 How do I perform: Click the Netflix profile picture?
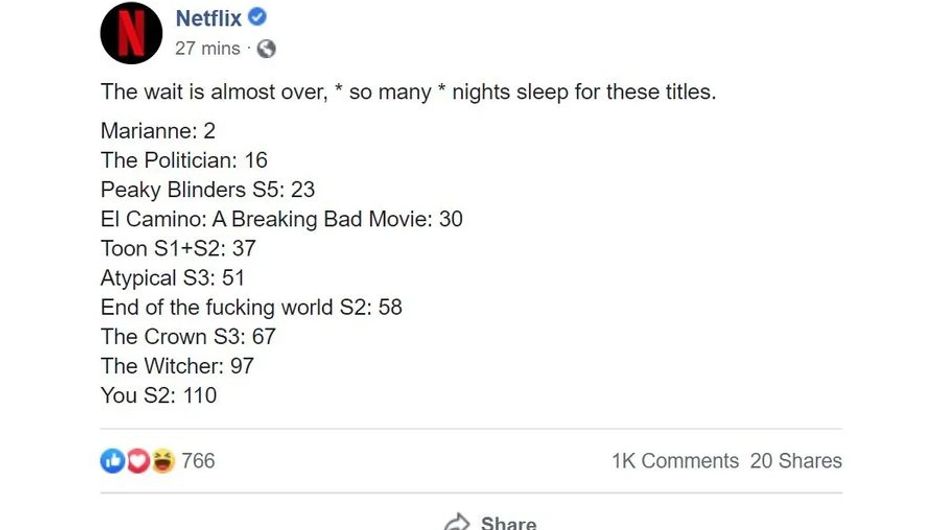[x=131, y=34]
